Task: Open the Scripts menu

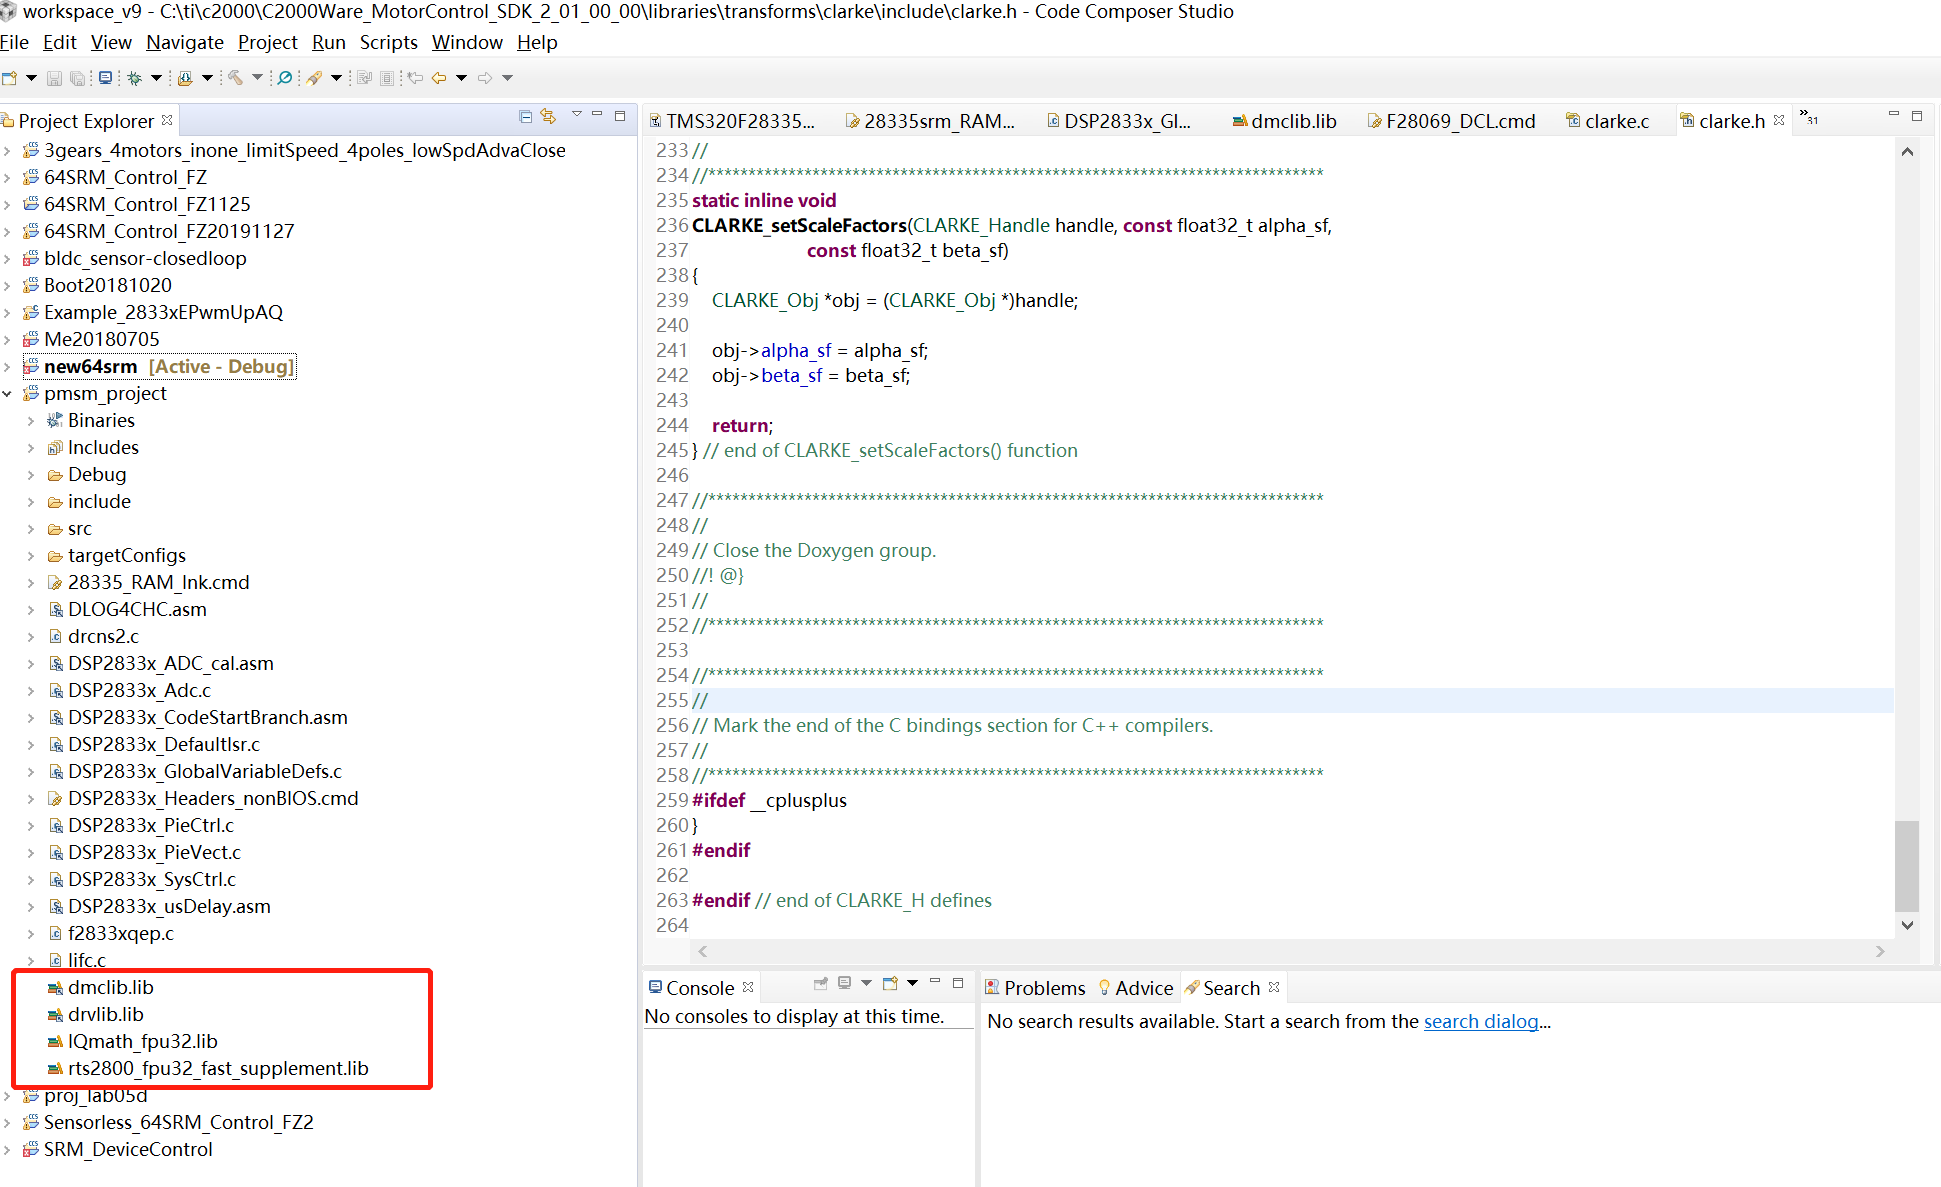Action: 389,42
